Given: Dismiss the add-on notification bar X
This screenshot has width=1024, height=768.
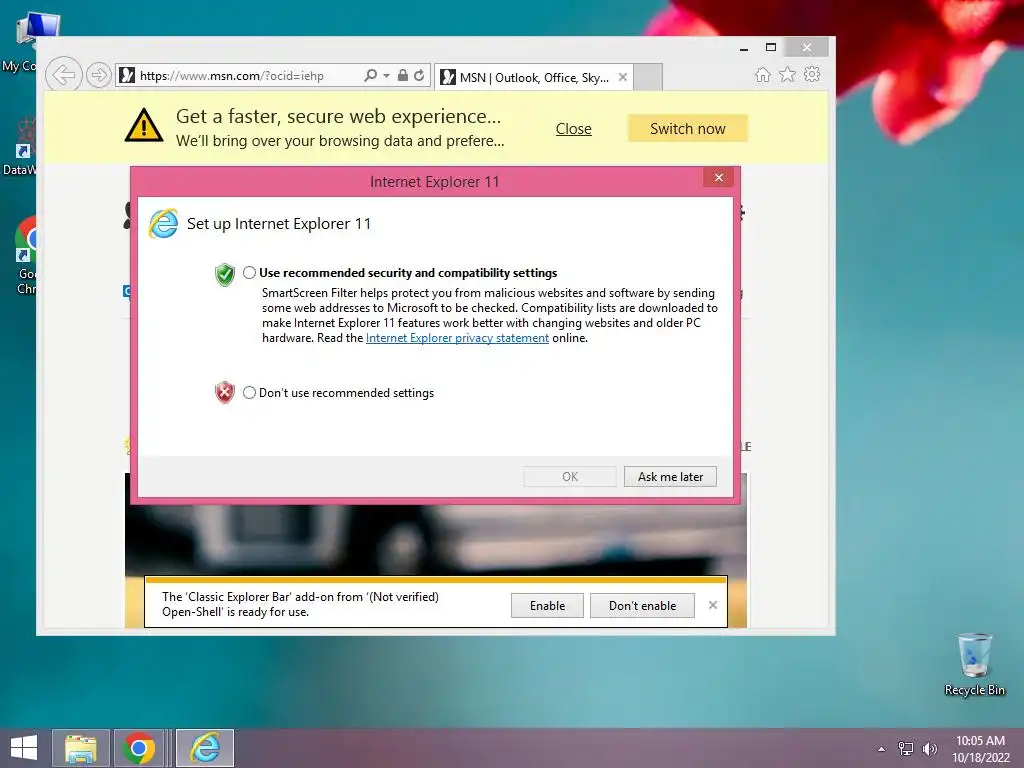Looking at the screenshot, I should click(712, 605).
